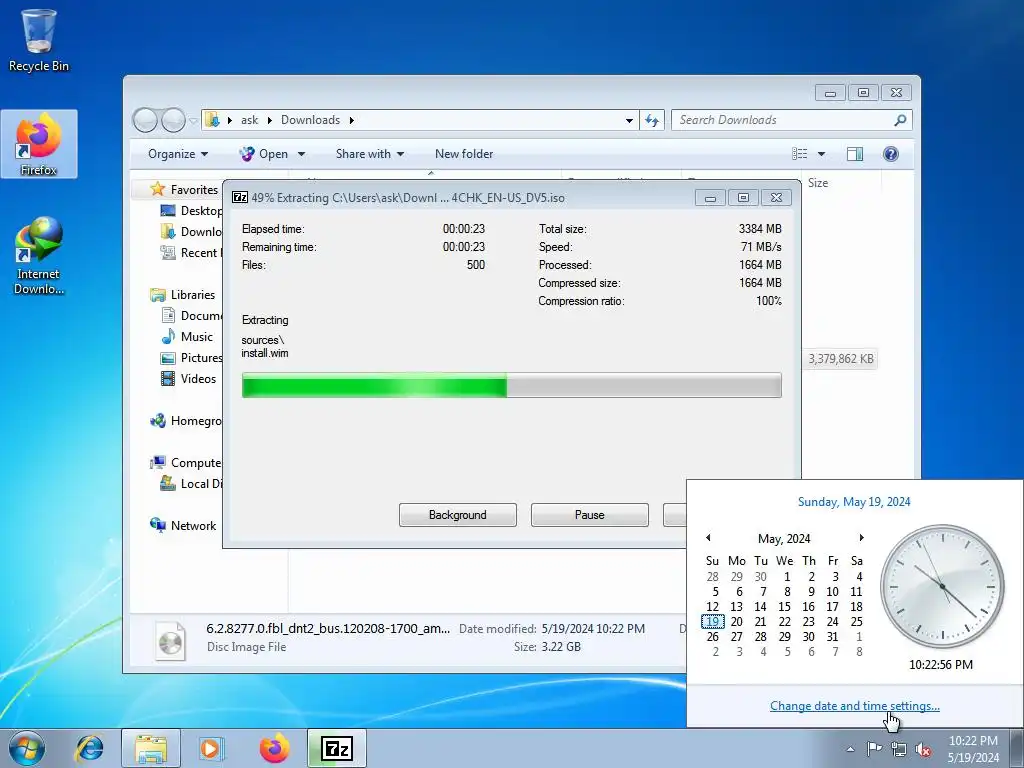Click the 'May, 2024' calendar header
Image resolution: width=1024 pixels, height=768 pixels.
coord(784,539)
